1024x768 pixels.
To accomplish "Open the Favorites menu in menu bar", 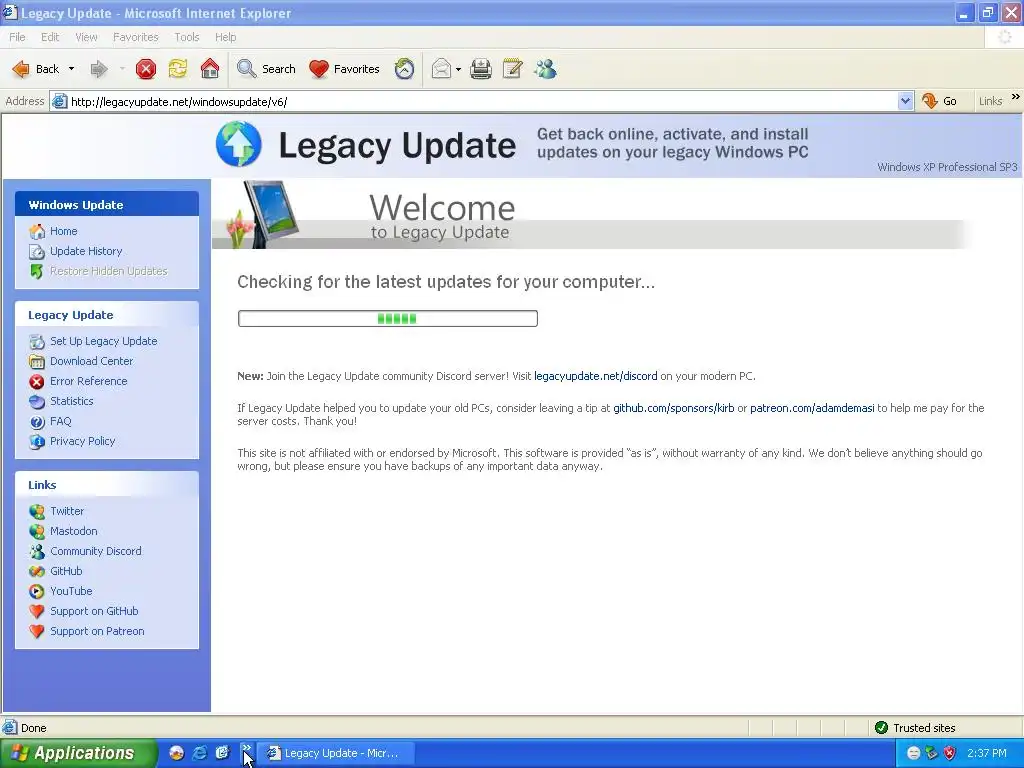I will pyautogui.click(x=136, y=37).
